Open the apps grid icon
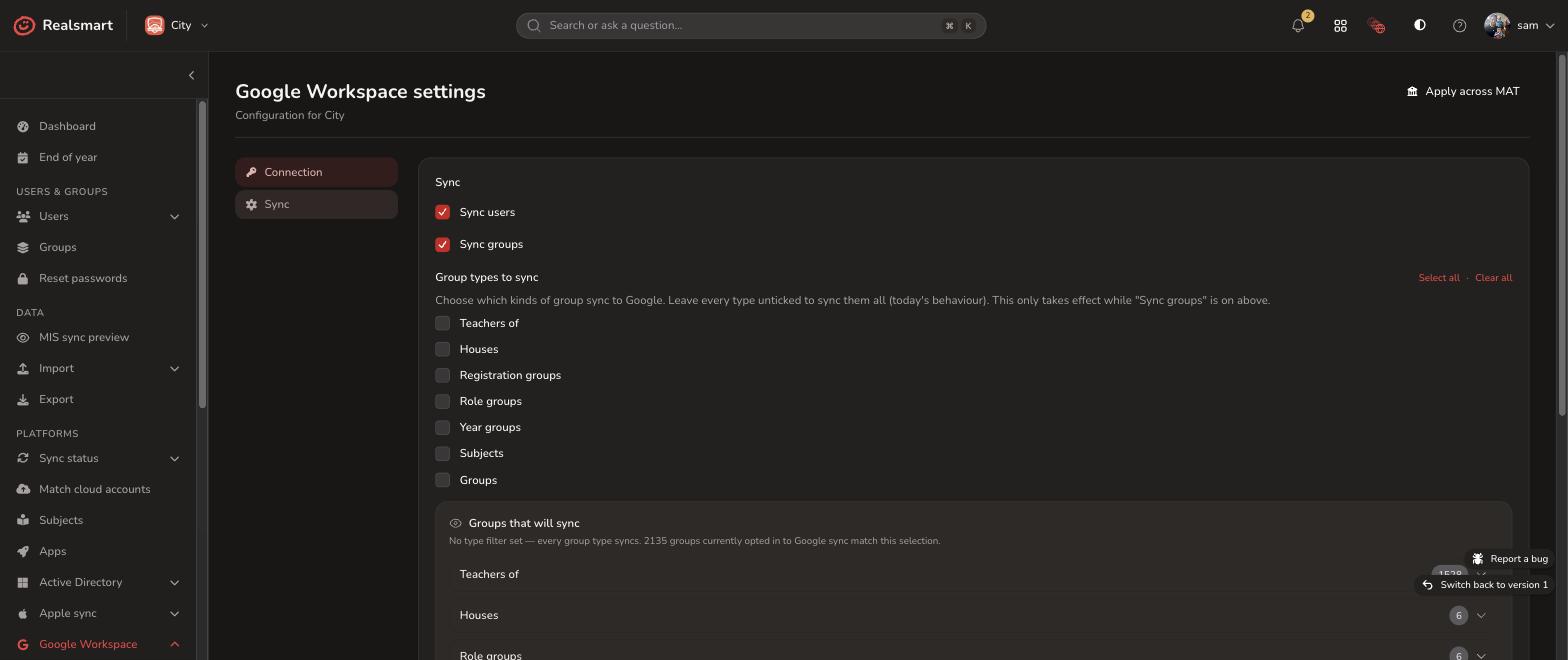Screen dimensions: 1568x660 [x=1340, y=25]
